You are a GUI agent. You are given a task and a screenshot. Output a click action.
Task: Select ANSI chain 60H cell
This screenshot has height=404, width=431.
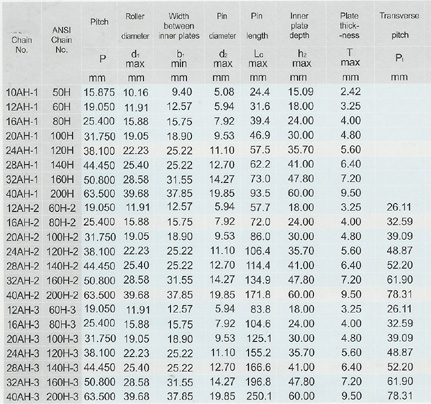pos(61,107)
